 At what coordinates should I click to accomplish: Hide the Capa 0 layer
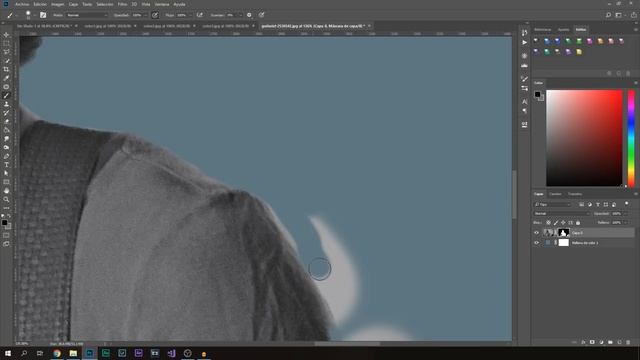click(536, 233)
